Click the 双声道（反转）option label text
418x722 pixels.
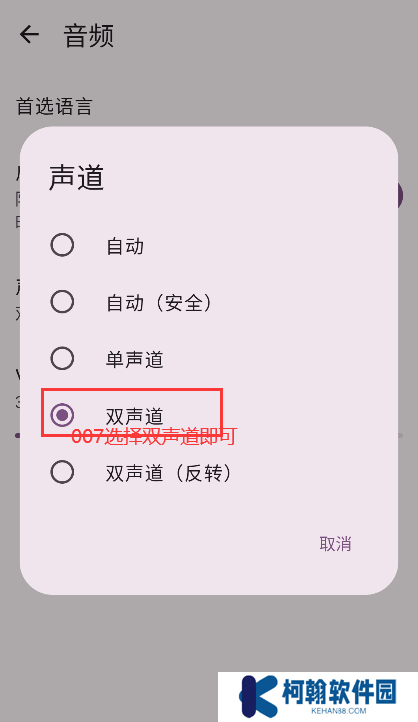[169, 473]
